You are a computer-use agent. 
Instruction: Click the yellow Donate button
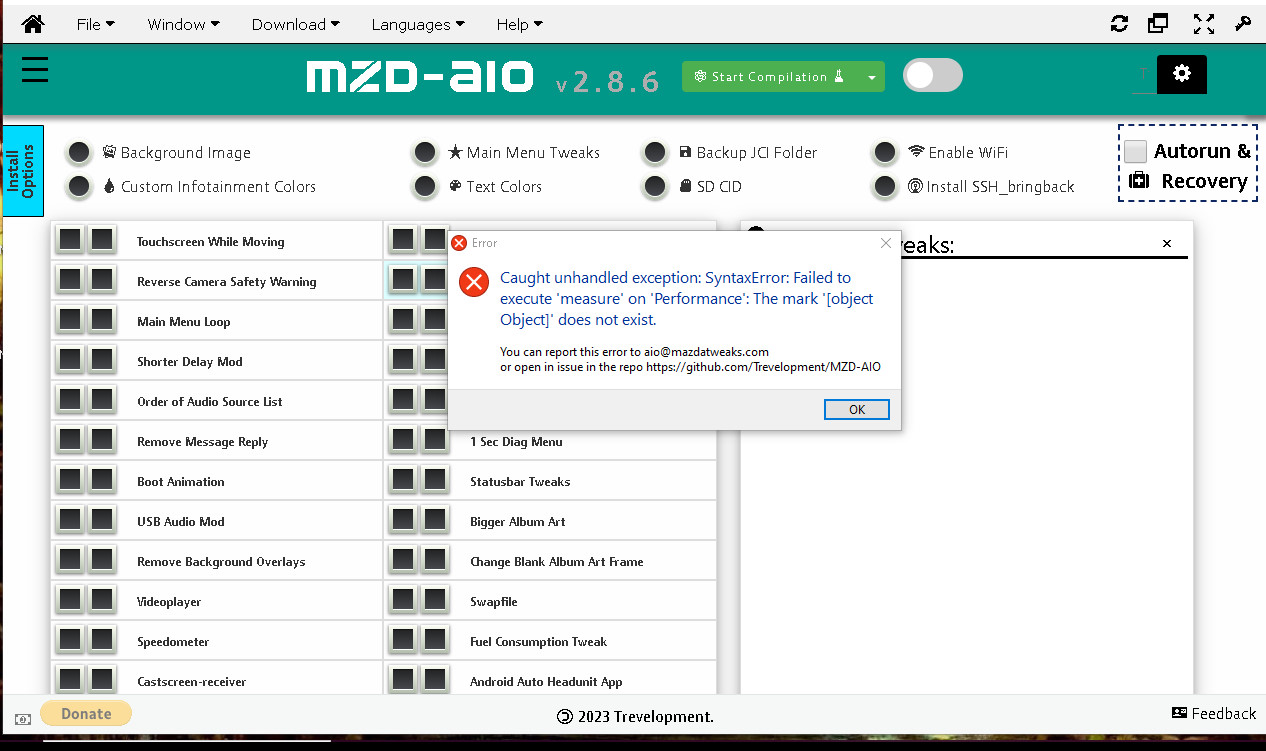pos(86,713)
